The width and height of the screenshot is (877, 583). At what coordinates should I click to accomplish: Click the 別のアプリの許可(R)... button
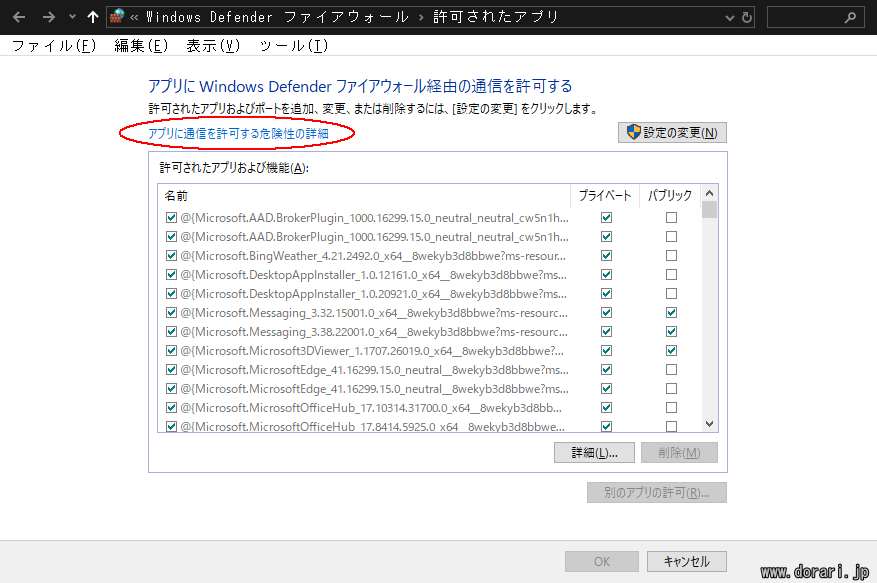[657, 492]
